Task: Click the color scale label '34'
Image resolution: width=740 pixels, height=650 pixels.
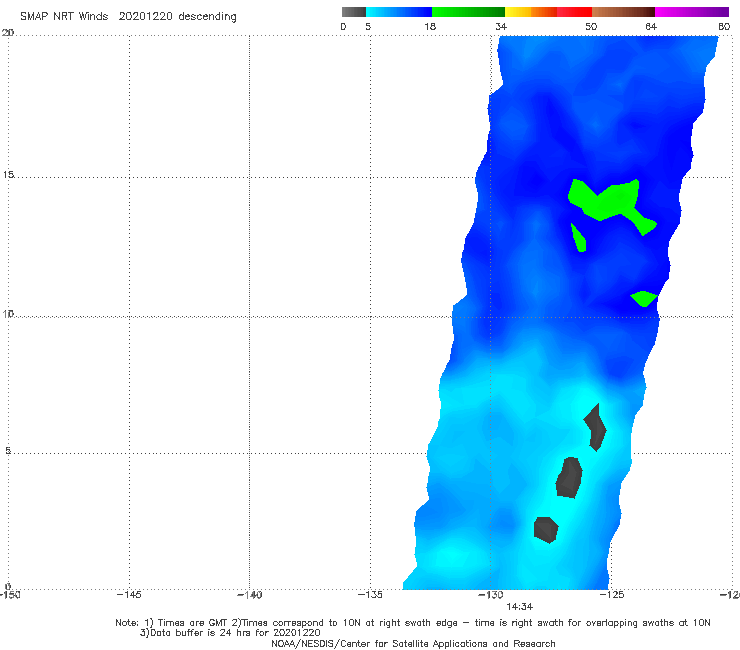Action: pos(501,27)
